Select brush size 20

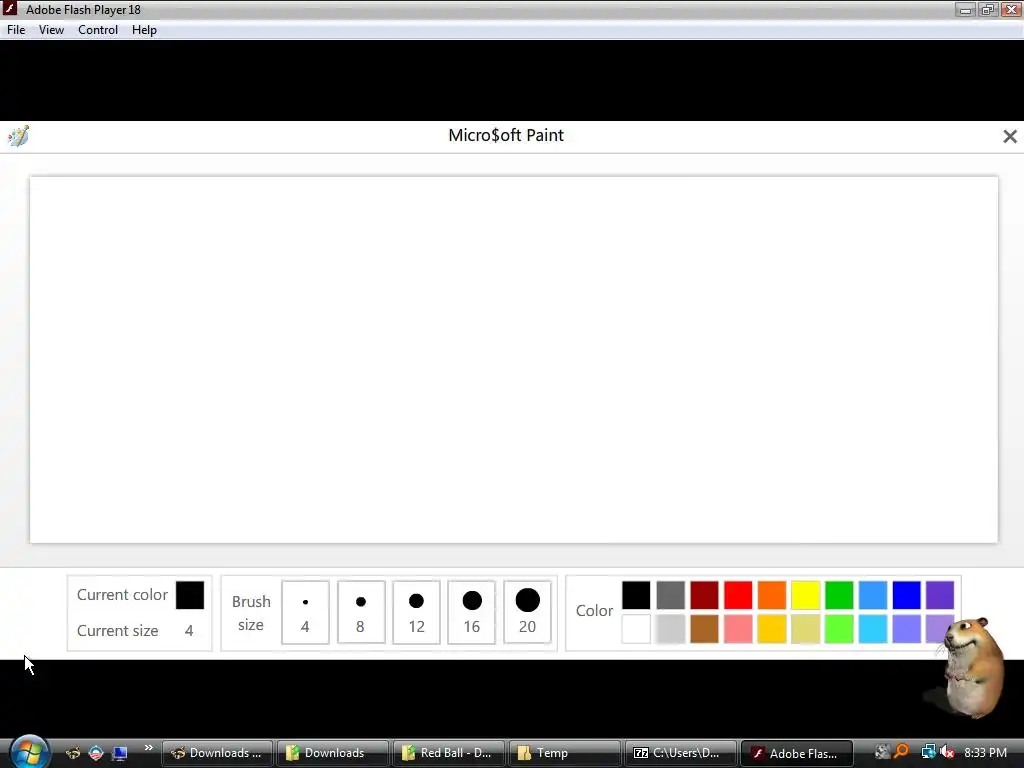point(527,613)
